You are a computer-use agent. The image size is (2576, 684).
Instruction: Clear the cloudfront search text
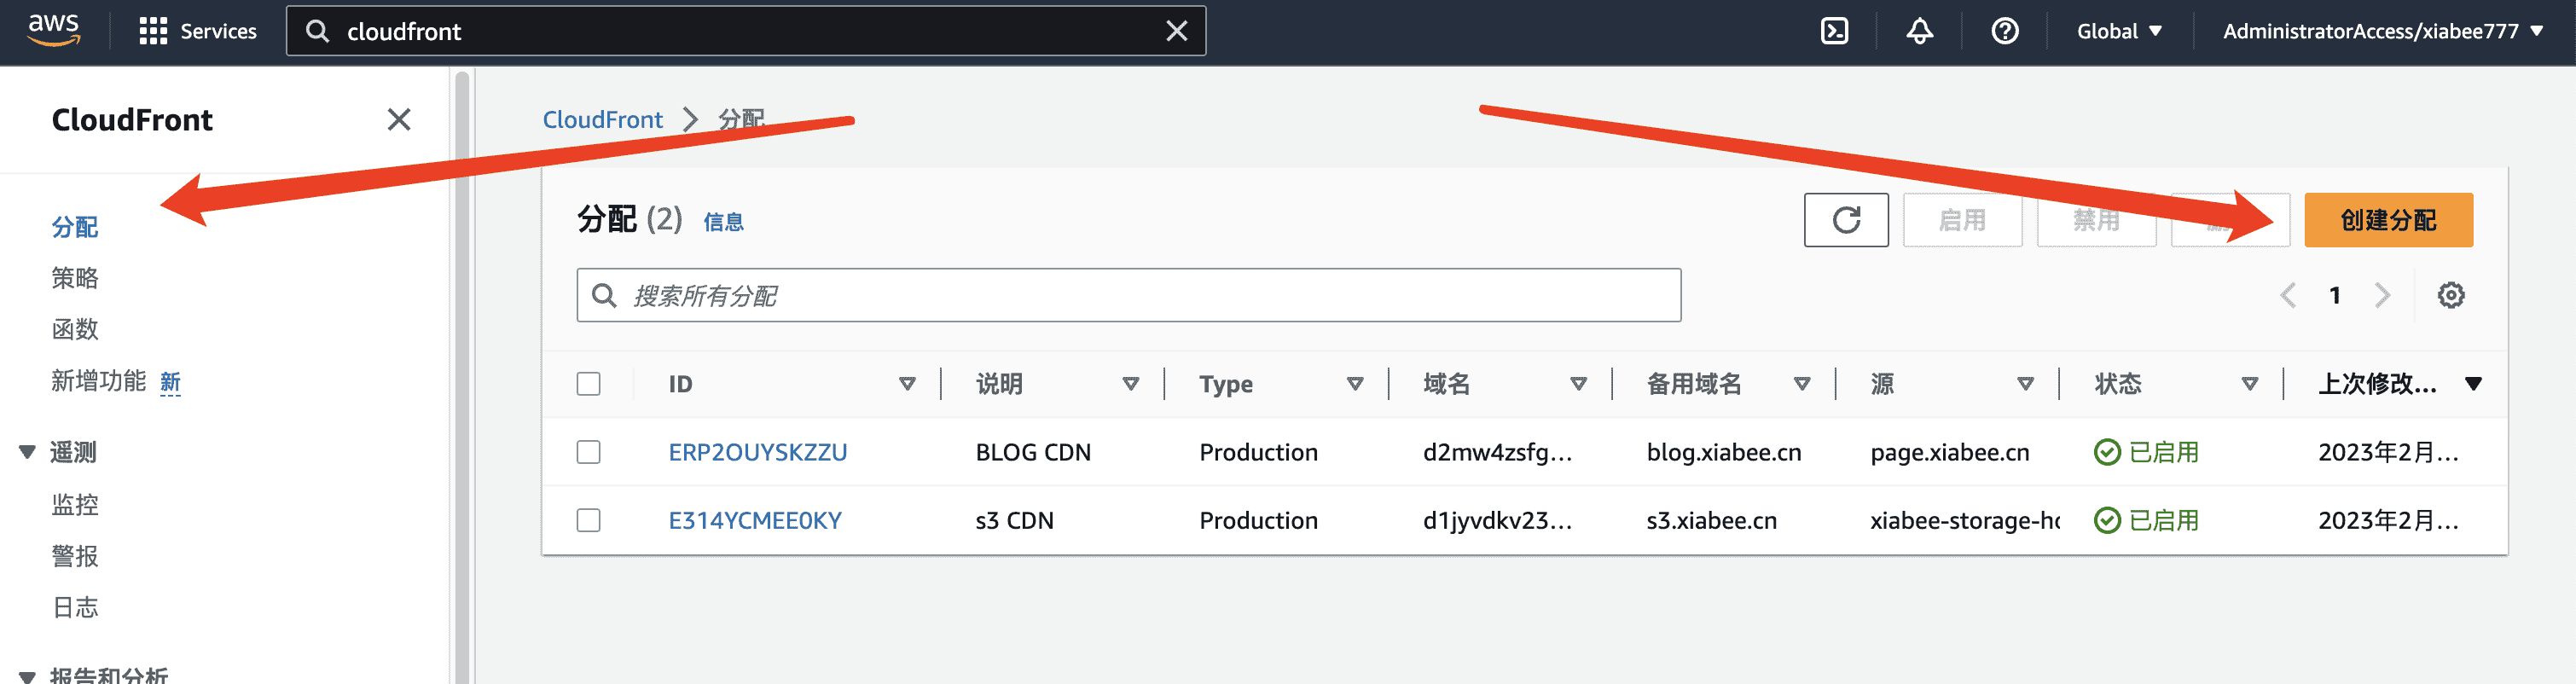pos(1176,31)
